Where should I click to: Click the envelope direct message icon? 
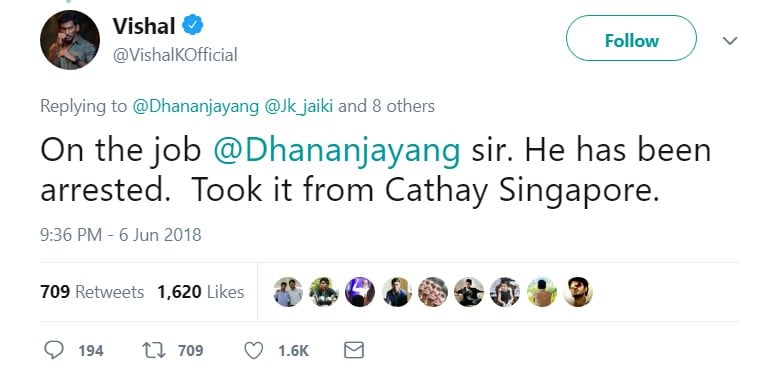pos(353,350)
